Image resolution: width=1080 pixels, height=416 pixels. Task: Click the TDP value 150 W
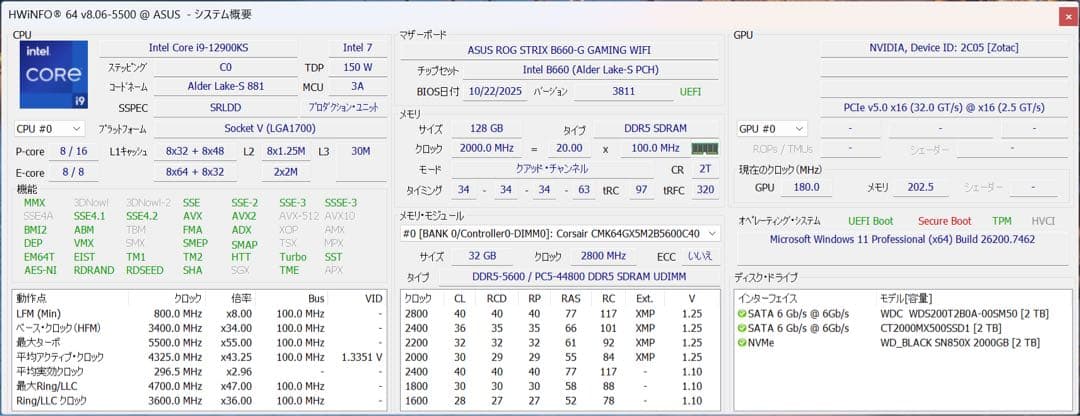point(357,67)
